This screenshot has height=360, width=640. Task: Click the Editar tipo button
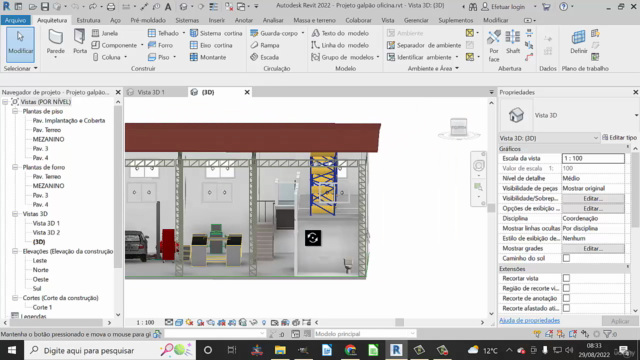(620, 138)
